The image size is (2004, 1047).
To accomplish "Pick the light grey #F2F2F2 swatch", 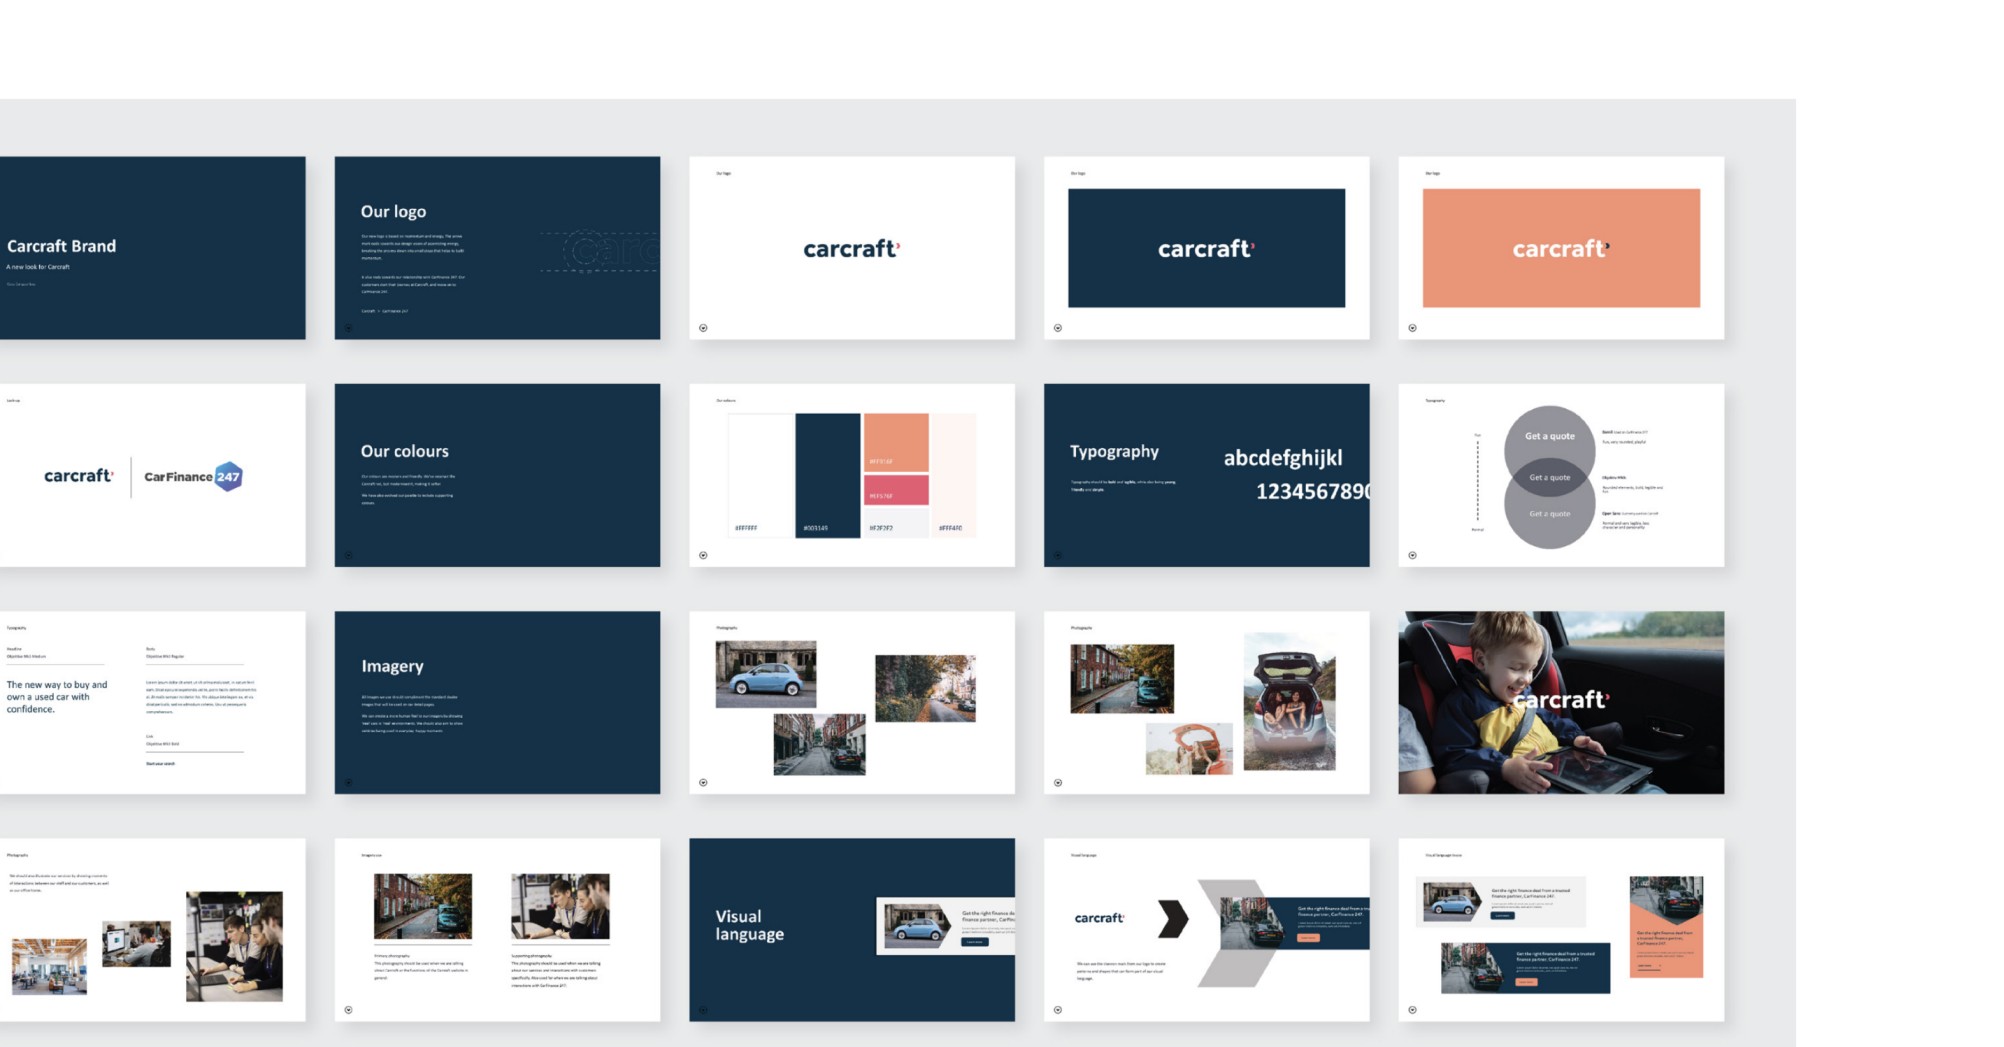I will [896, 522].
